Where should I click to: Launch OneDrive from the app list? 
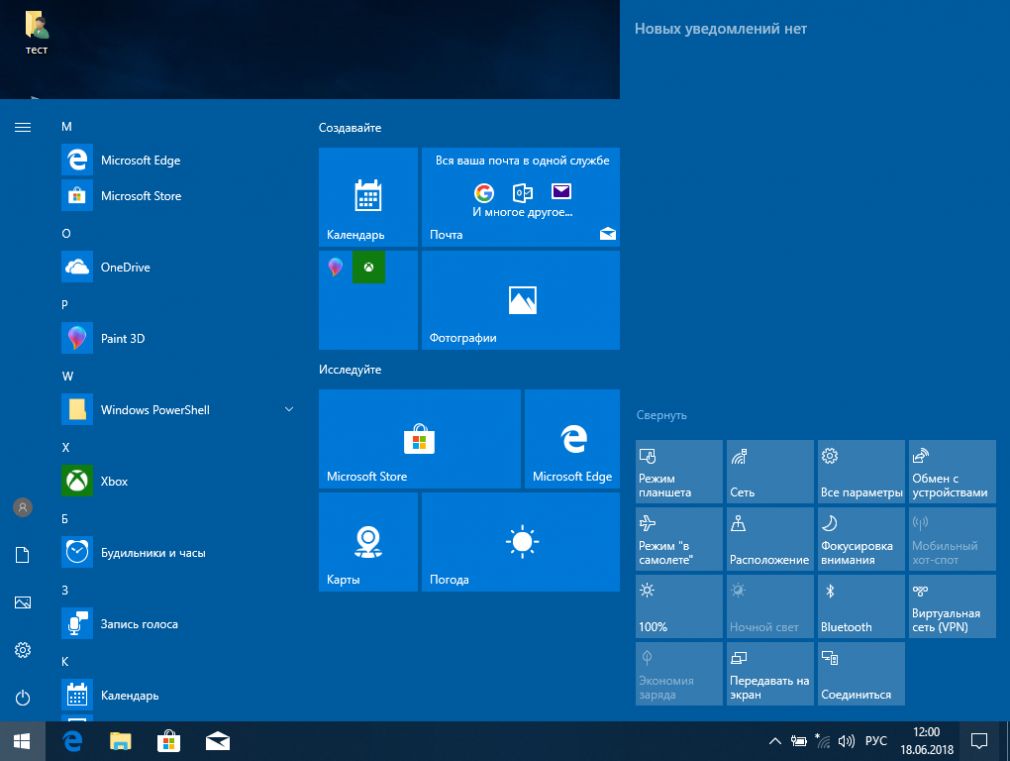[177, 267]
